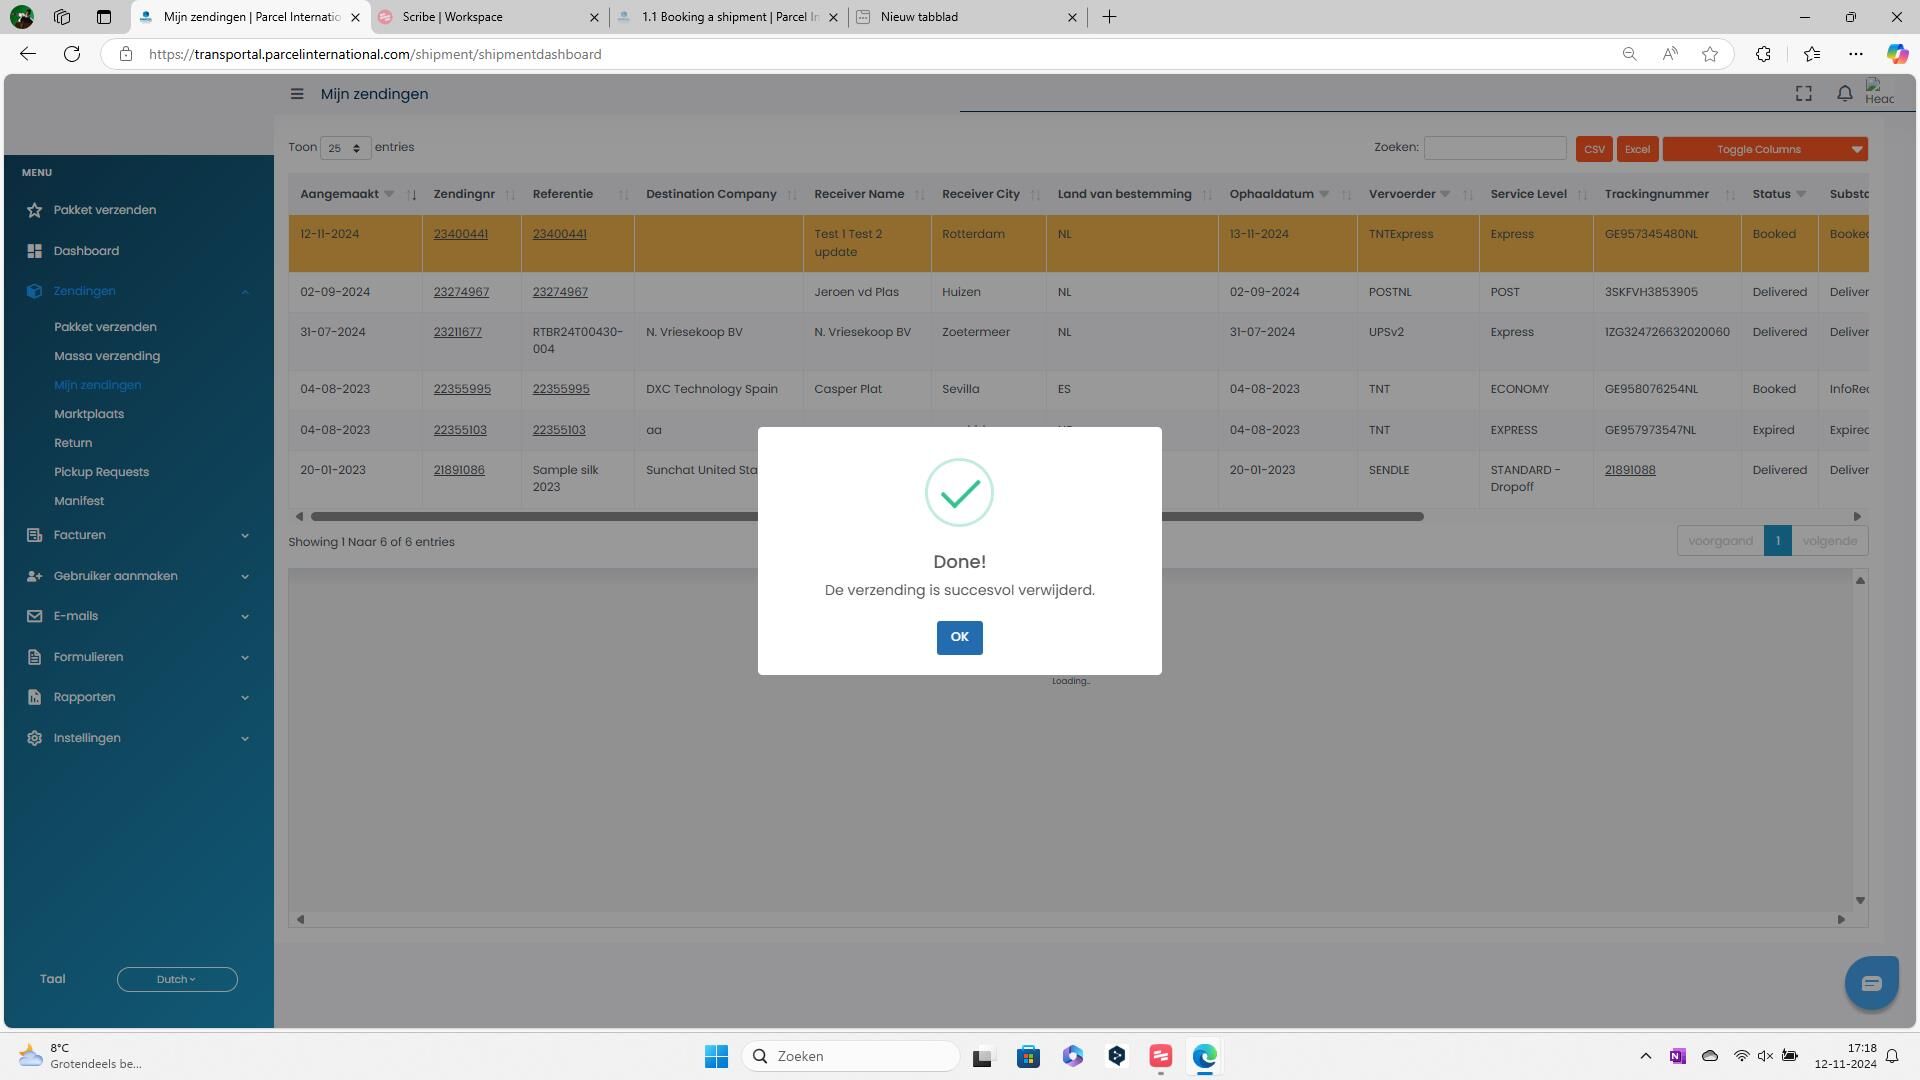Toggle the Status column filter arrow
The image size is (1920, 1080).
pos(1801,194)
